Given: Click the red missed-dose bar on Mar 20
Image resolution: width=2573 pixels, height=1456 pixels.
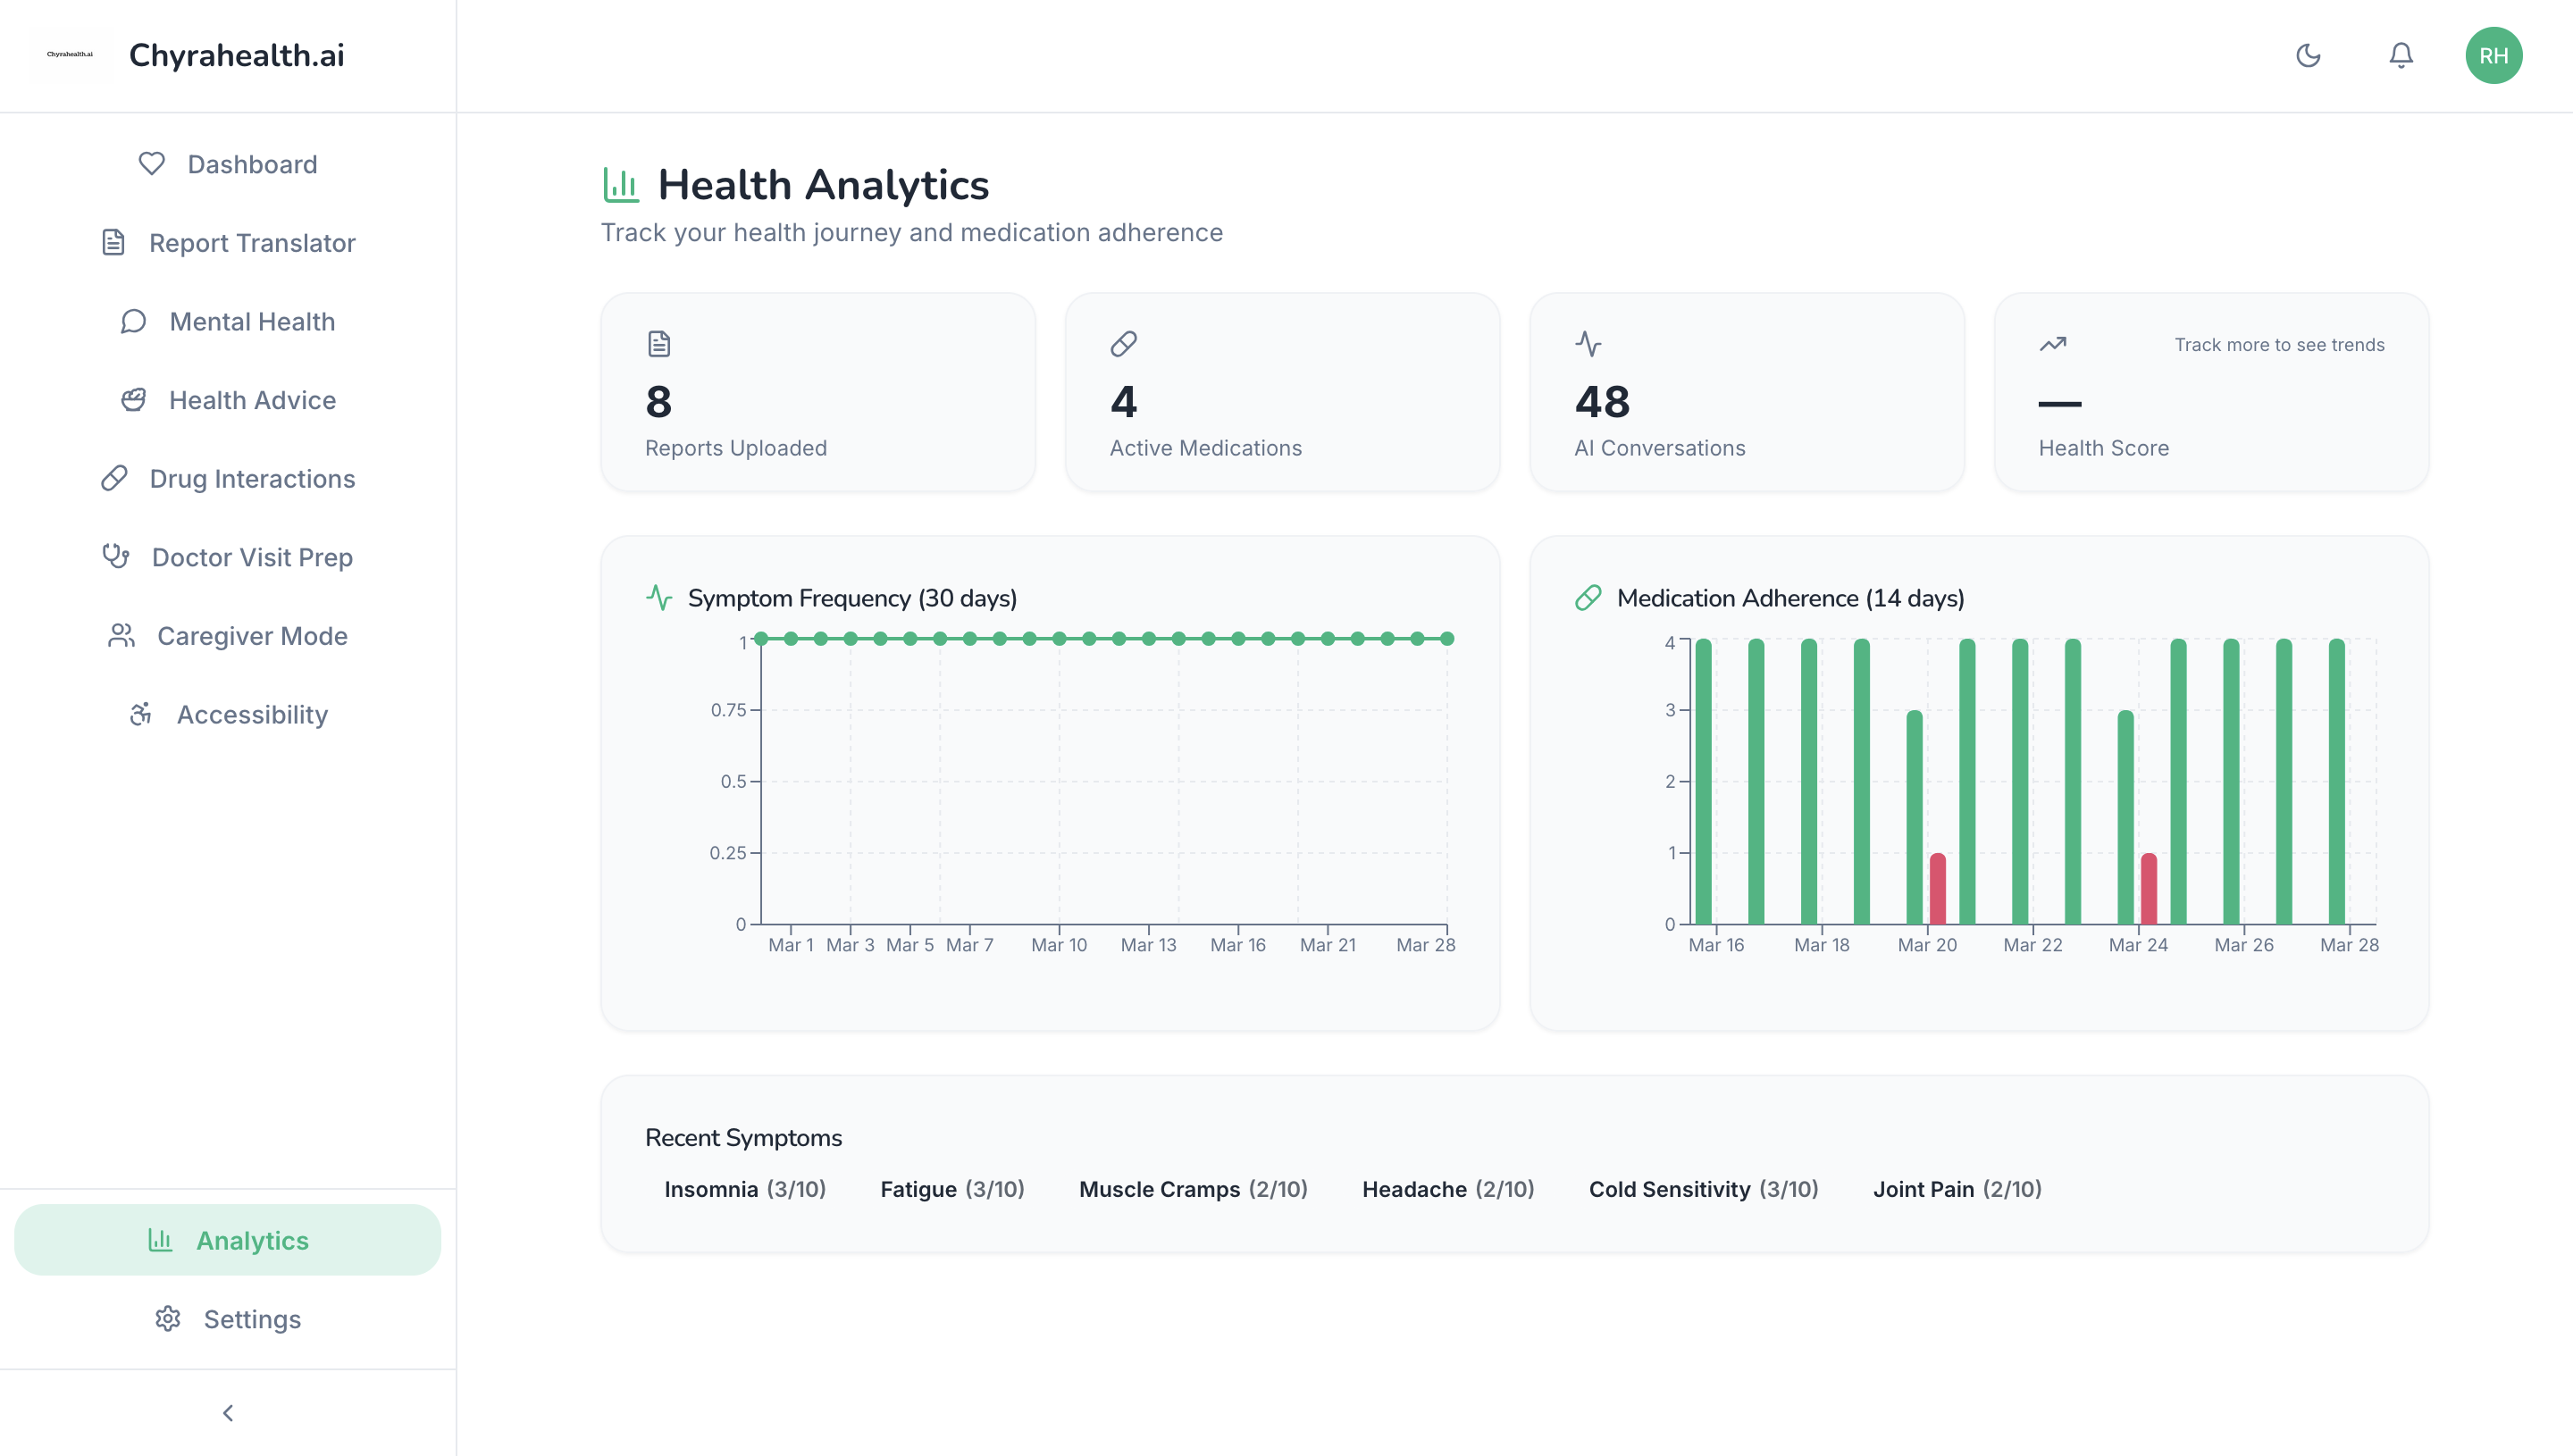Looking at the screenshot, I should (x=1937, y=888).
